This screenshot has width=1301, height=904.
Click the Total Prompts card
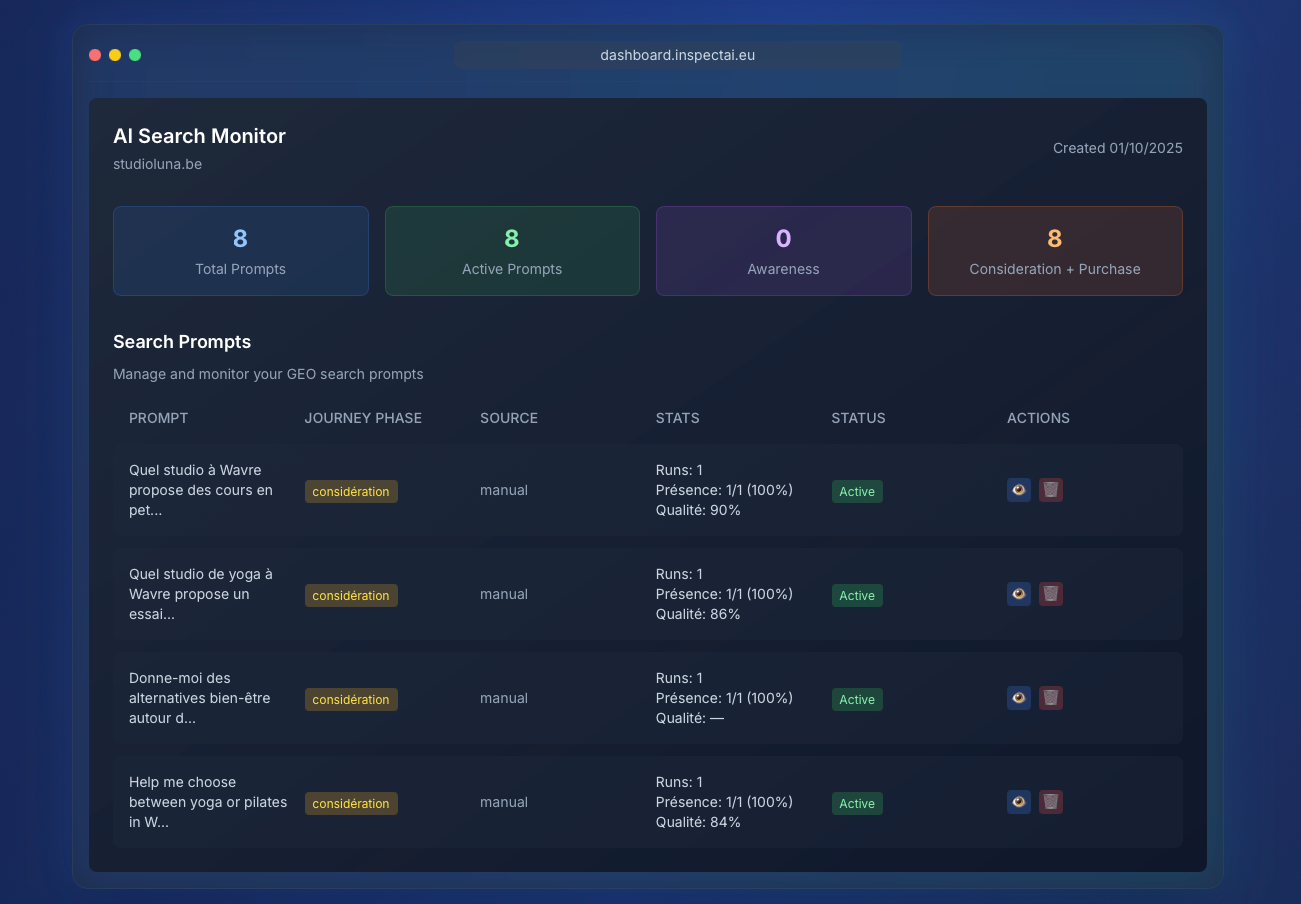240,251
